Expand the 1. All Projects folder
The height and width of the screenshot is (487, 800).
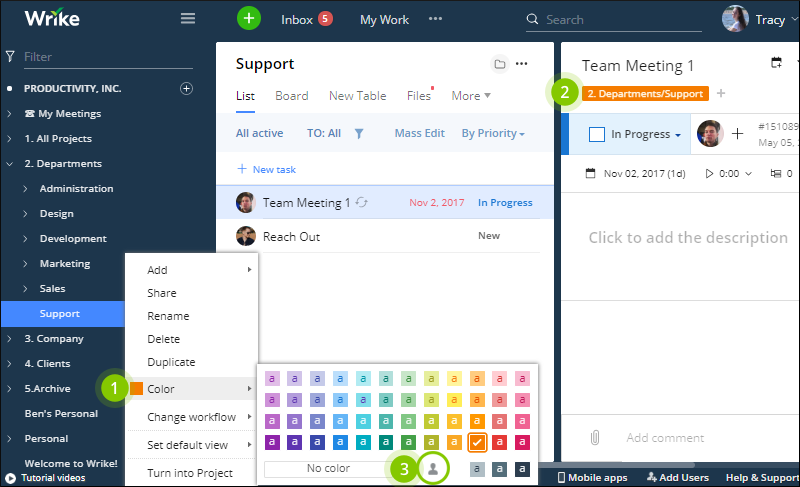point(9,139)
